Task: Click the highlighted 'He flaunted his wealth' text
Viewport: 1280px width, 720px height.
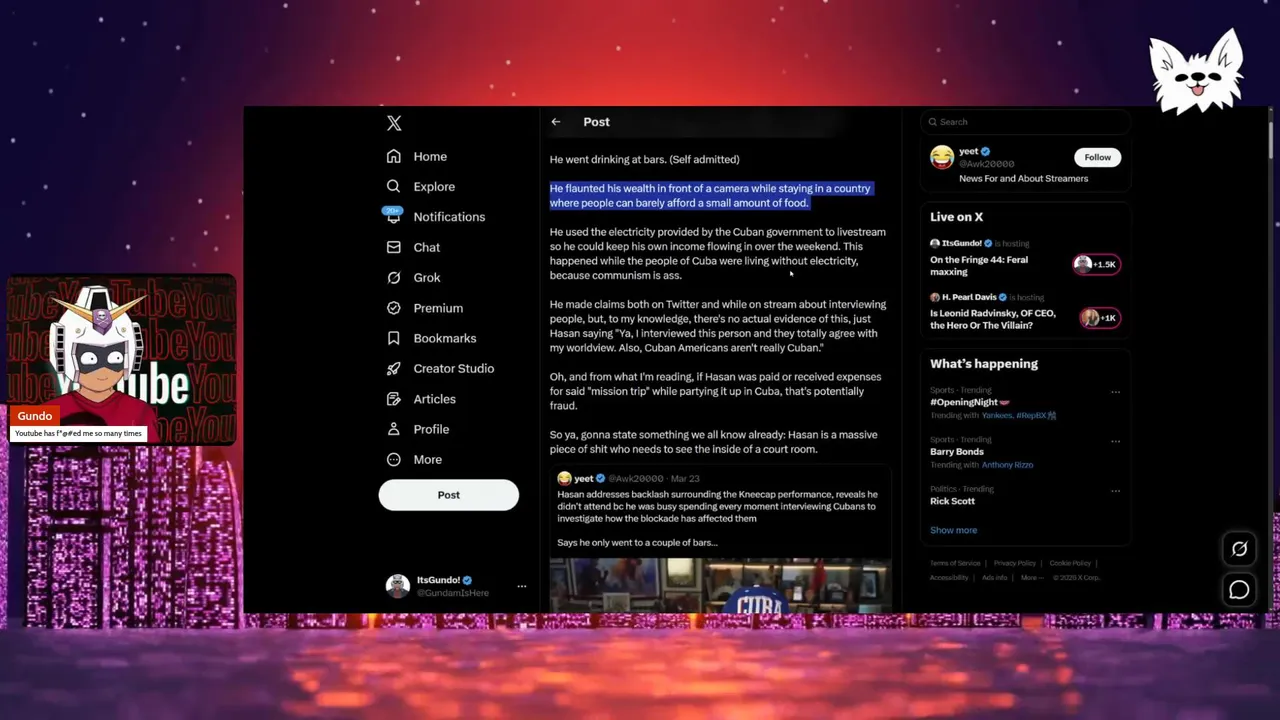Action: (x=710, y=195)
